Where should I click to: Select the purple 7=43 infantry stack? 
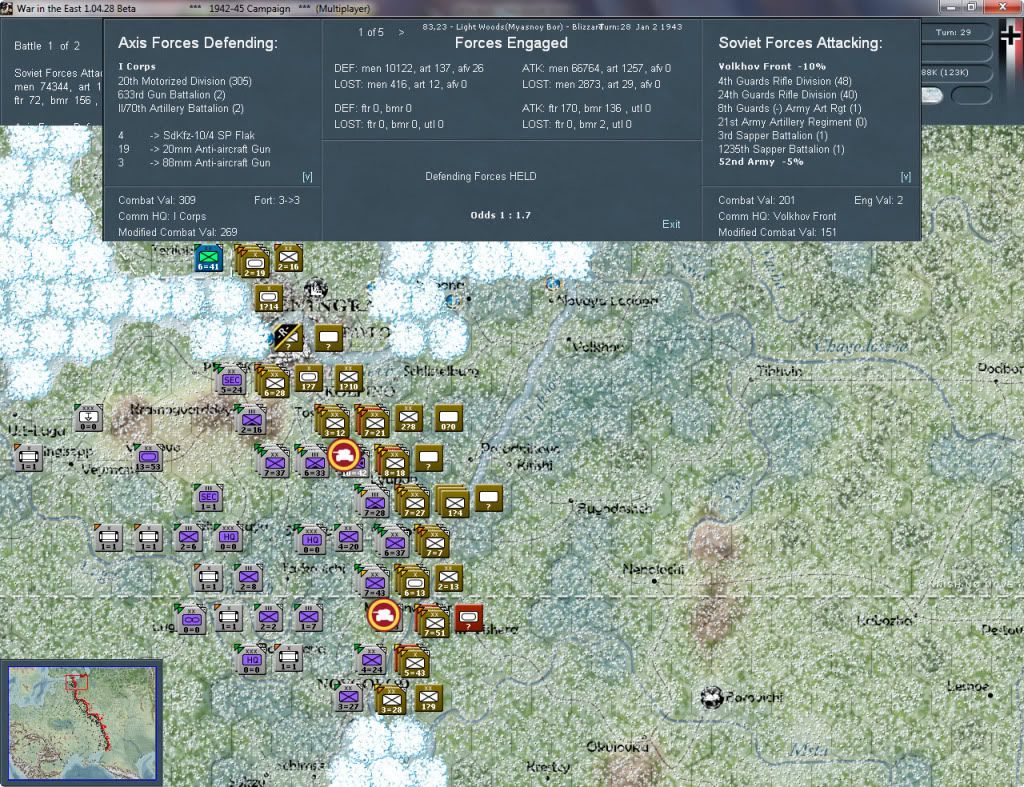tap(373, 581)
